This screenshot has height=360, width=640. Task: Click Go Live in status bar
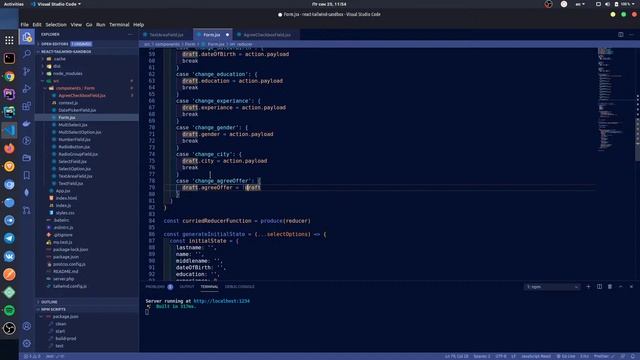point(566,356)
